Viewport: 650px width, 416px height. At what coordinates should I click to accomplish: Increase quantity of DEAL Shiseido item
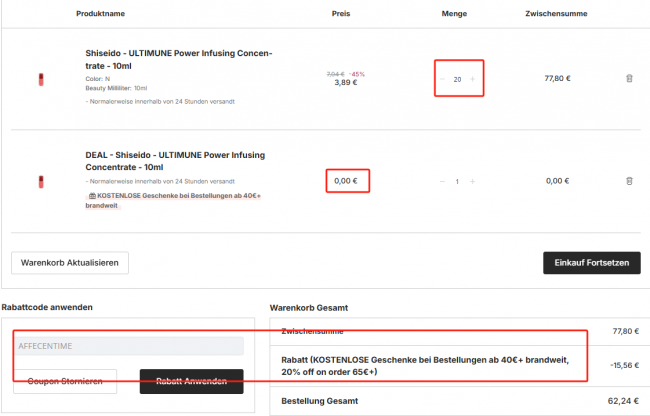[x=472, y=181]
